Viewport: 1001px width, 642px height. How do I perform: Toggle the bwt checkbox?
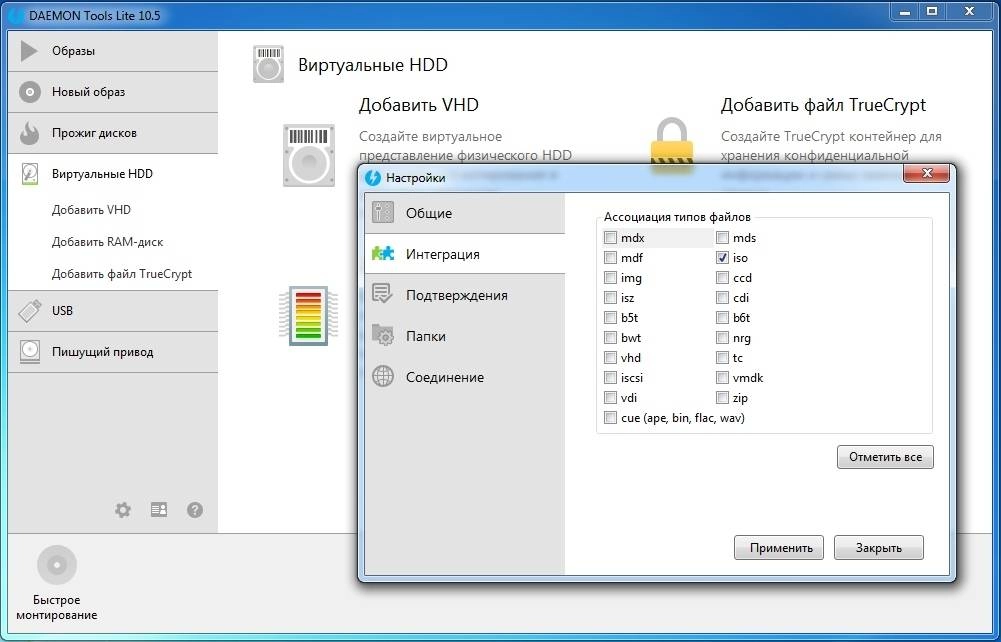610,338
